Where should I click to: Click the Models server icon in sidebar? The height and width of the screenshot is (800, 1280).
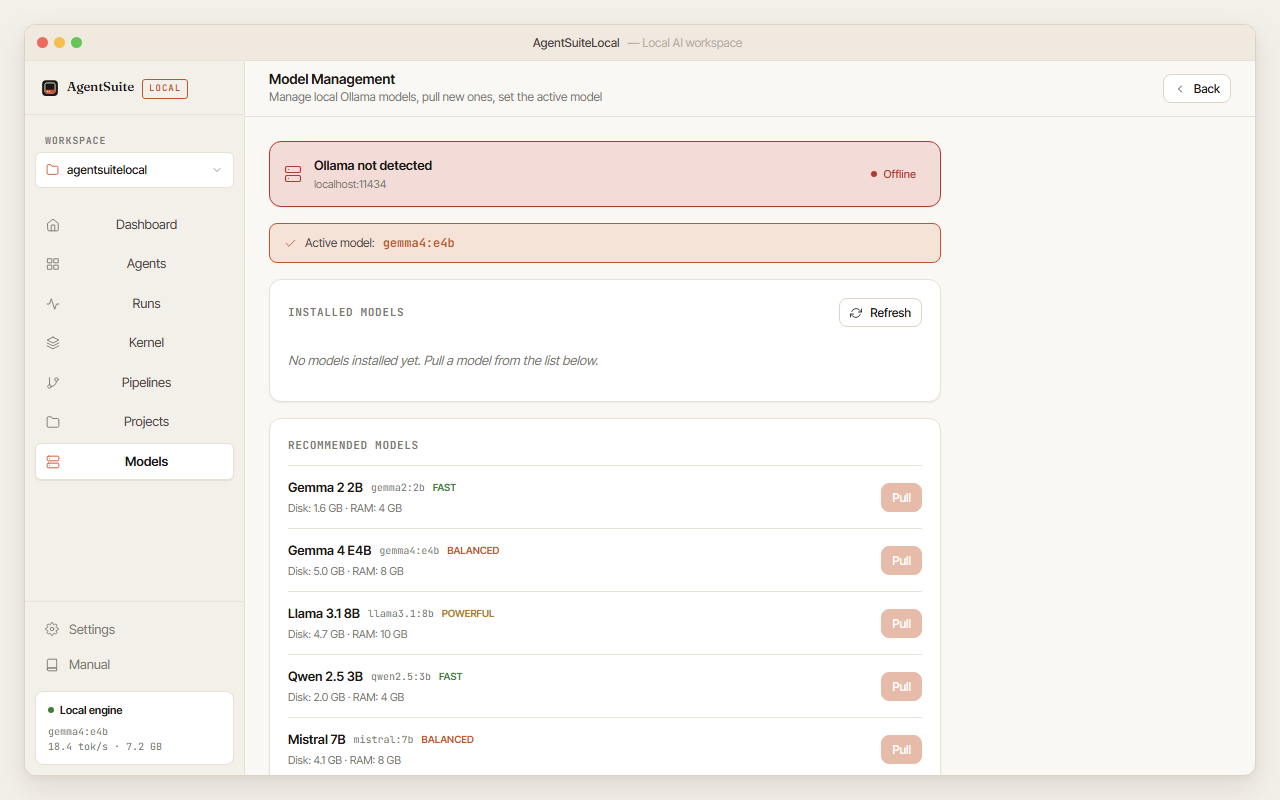(x=53, y=462)
